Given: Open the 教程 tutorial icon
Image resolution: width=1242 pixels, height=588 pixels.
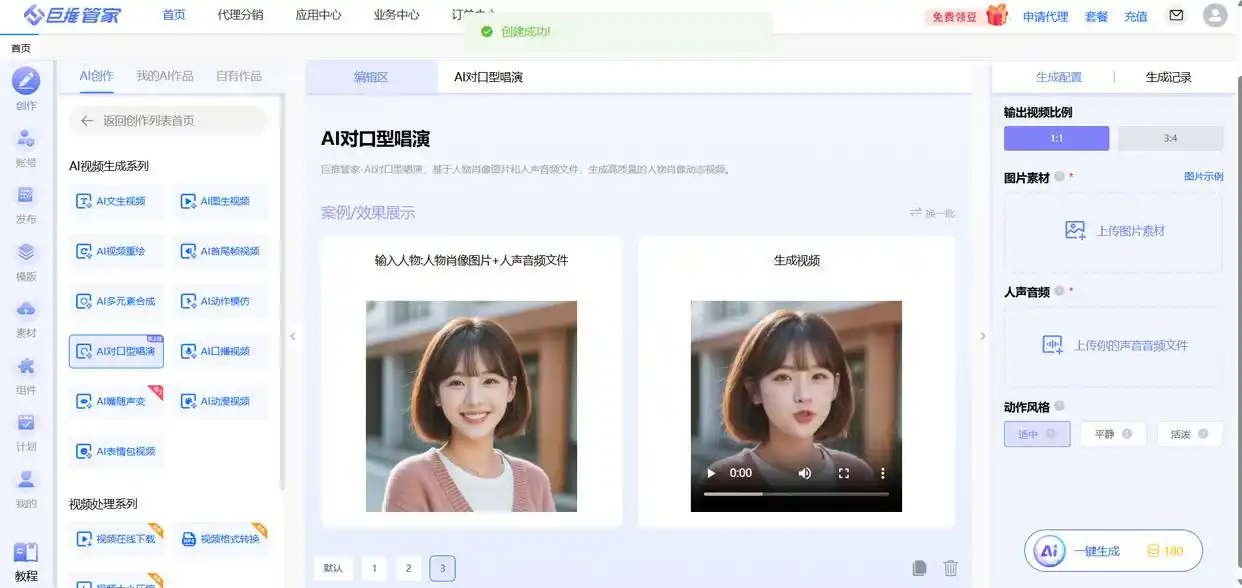Looking at the screenshot, I should pyautogui.click(x=26, y=563).
